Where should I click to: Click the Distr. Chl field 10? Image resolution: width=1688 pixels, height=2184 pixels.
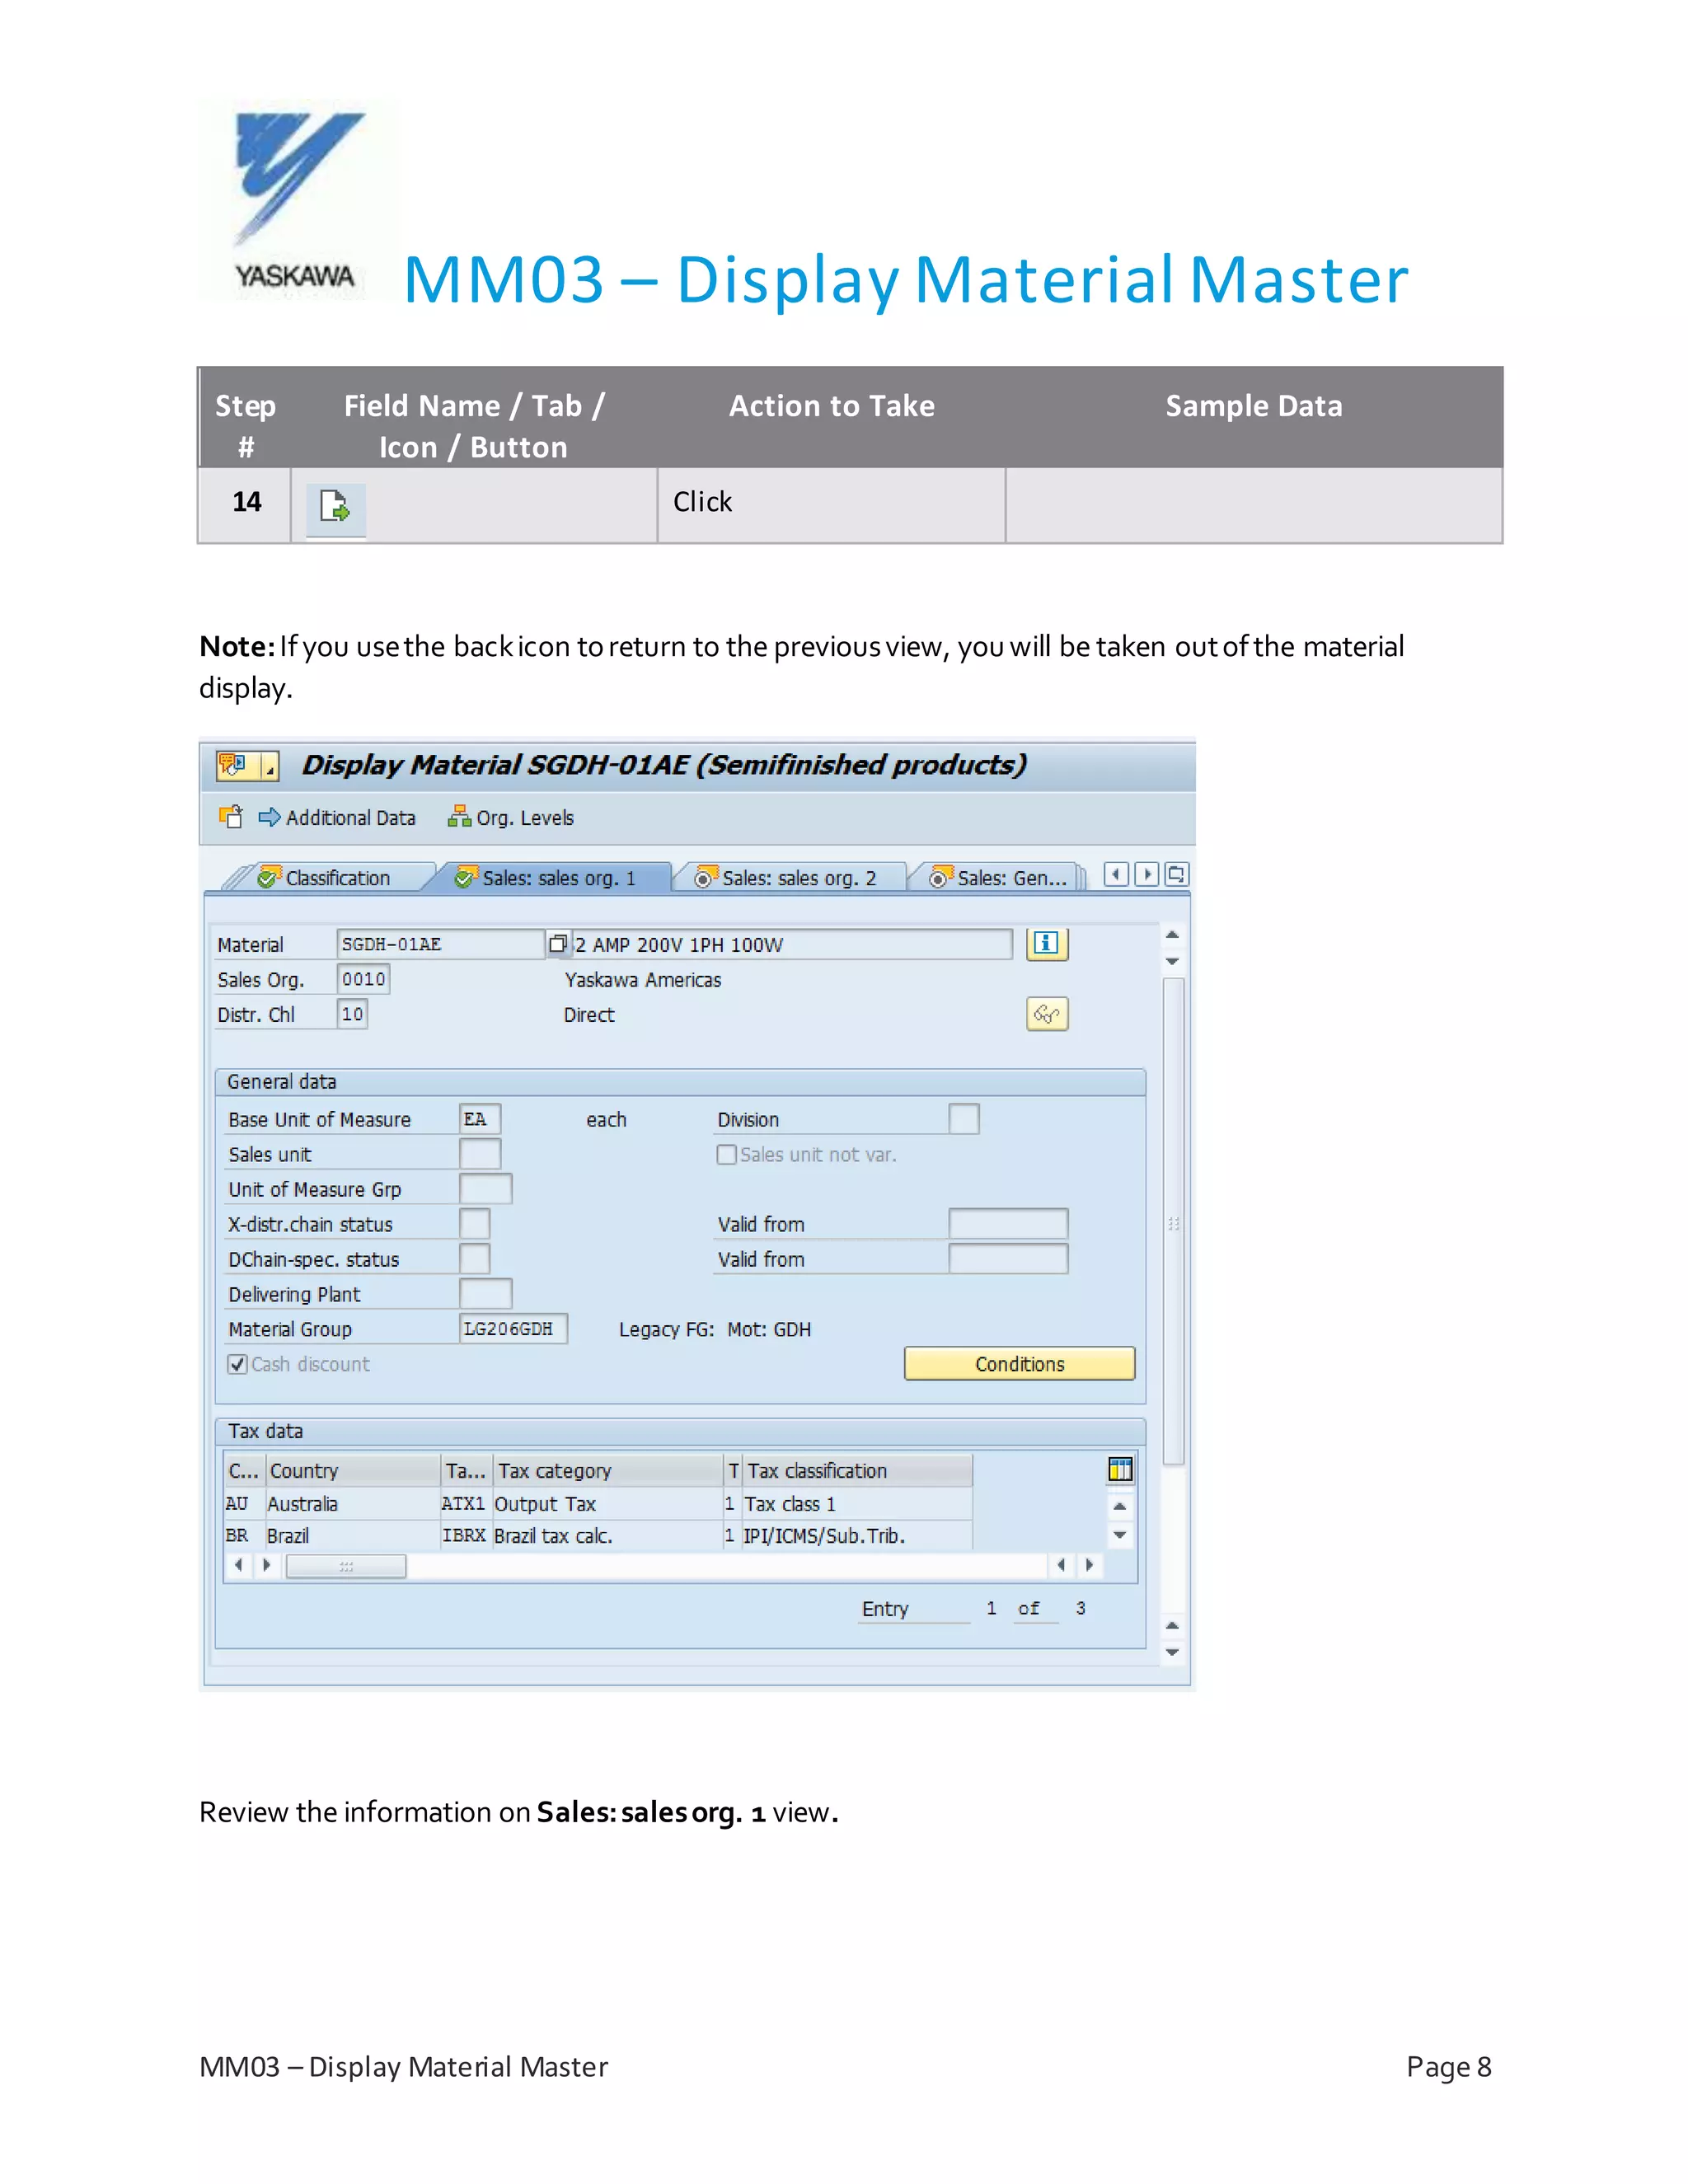[x=352, y=1015]
